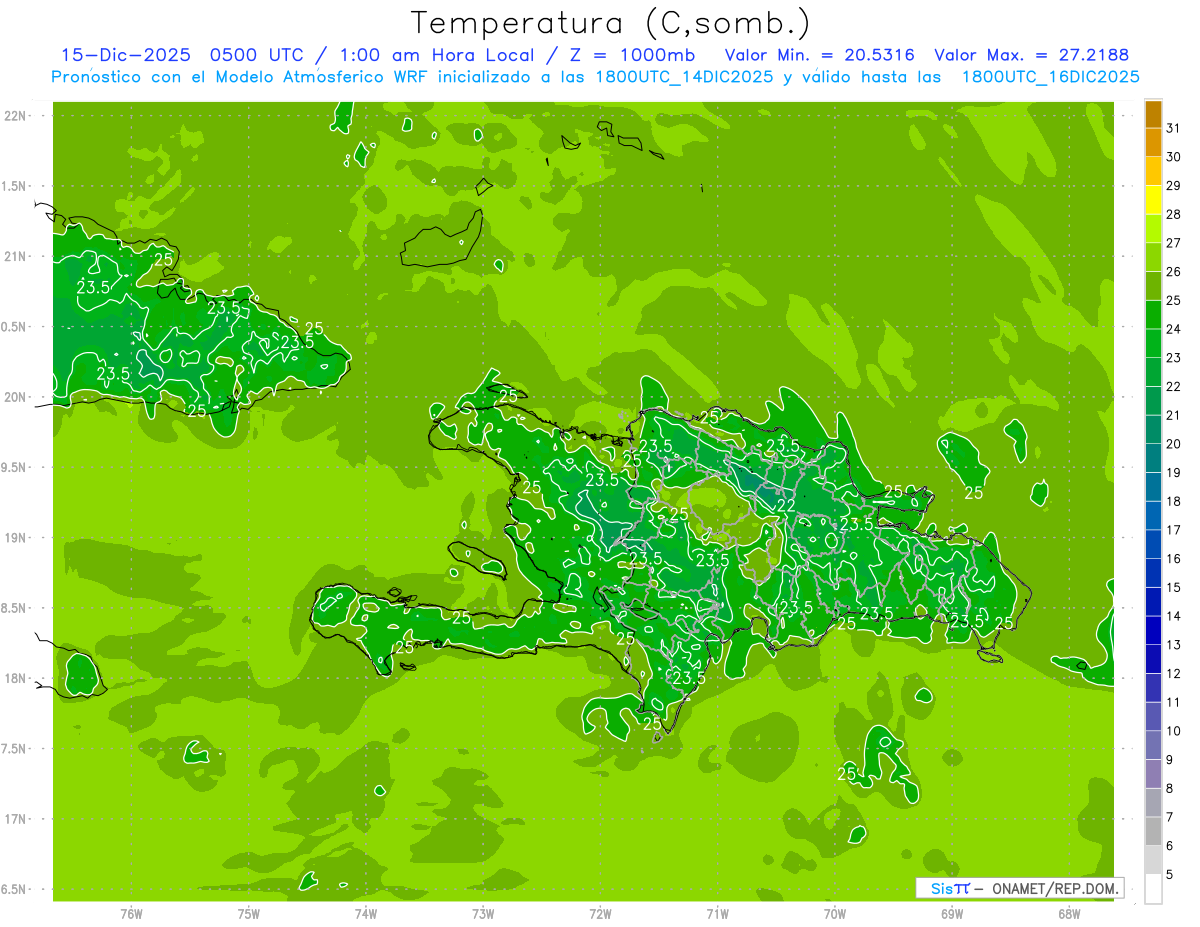Click the '71W' longitude axis label

pyautogui.click(x=717, y=913)
